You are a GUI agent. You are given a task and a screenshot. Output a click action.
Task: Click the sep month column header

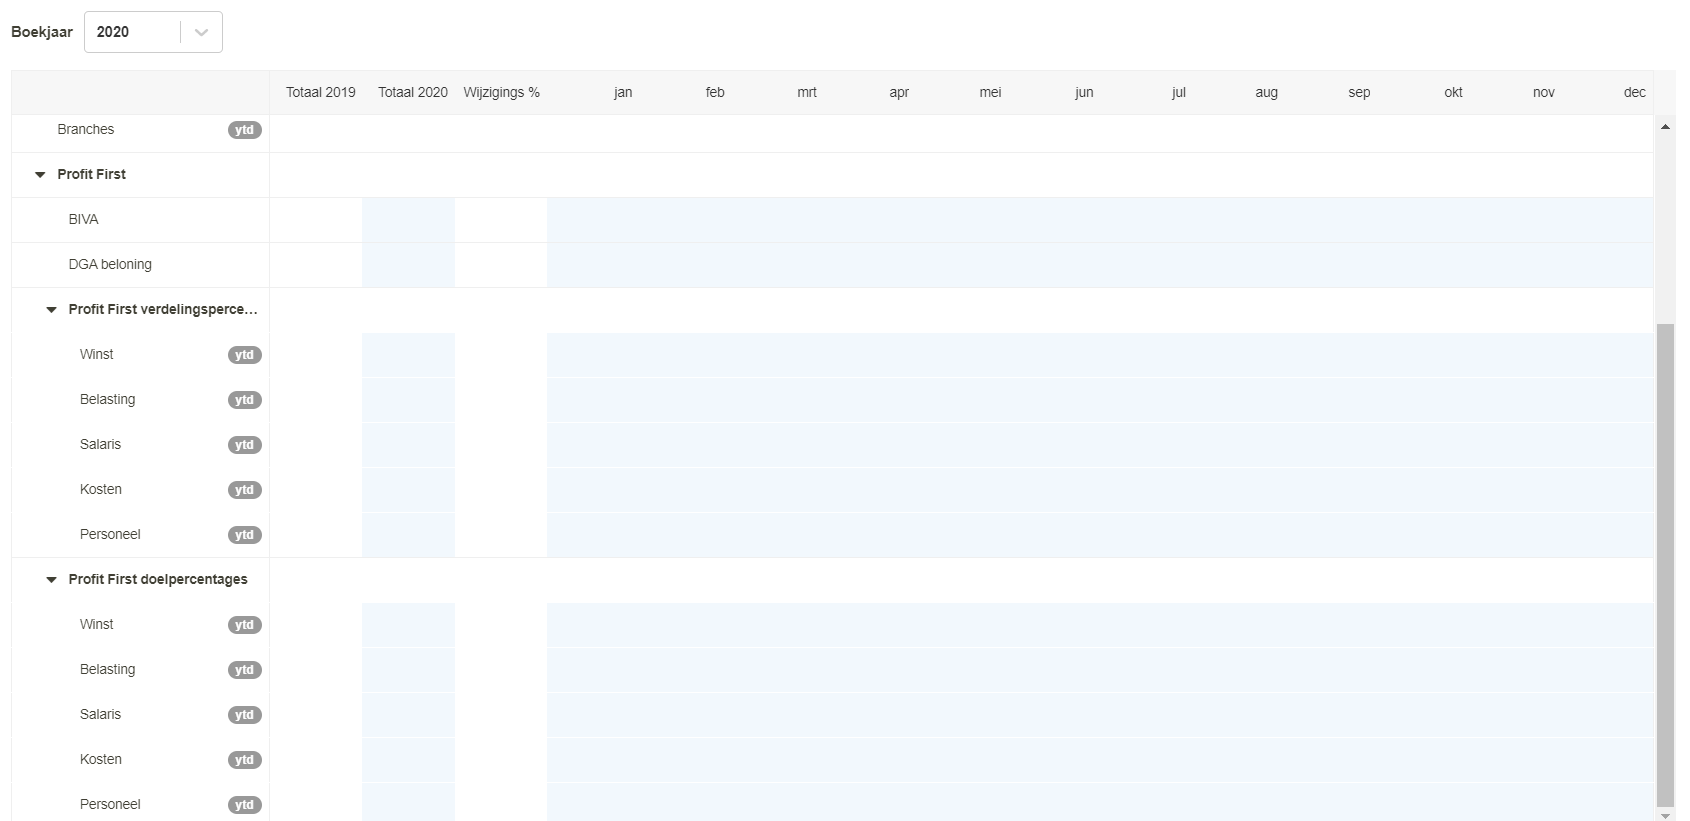1359,92
